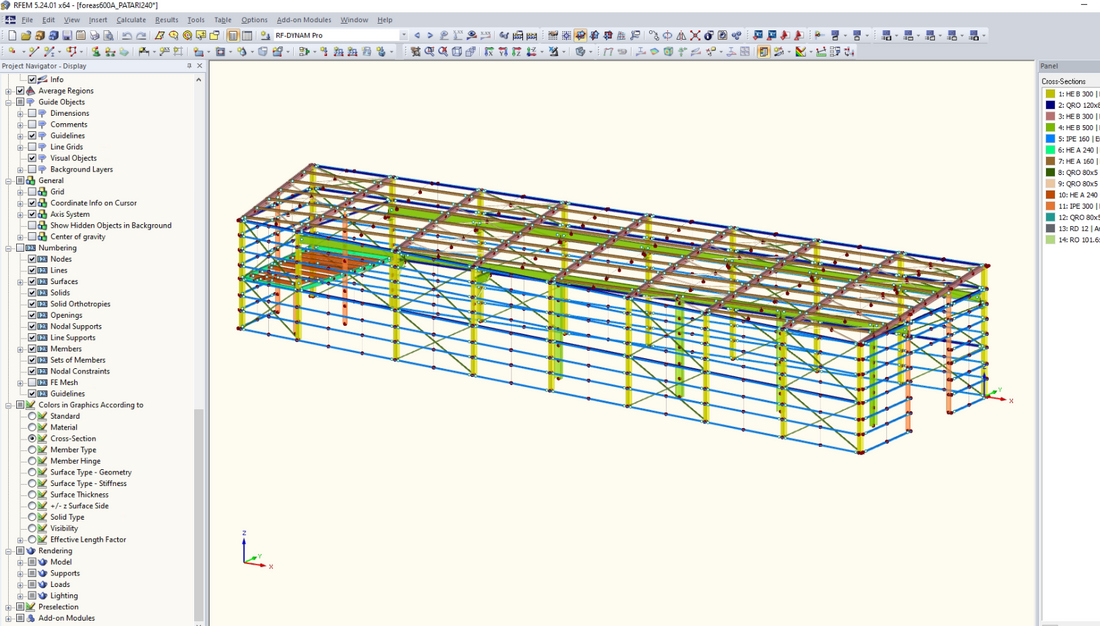Select Member Type color option
The image size is (1100, 626).
coord(32,450)
